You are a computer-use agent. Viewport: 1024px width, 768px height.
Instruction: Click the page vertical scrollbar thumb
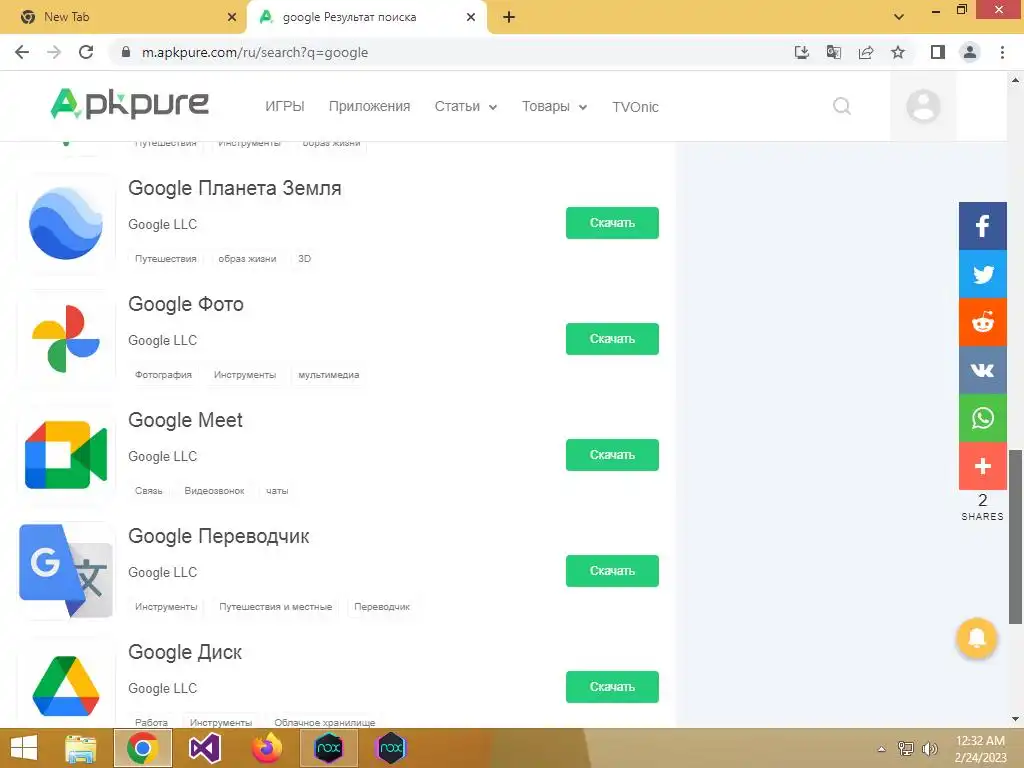point(1016,537)
